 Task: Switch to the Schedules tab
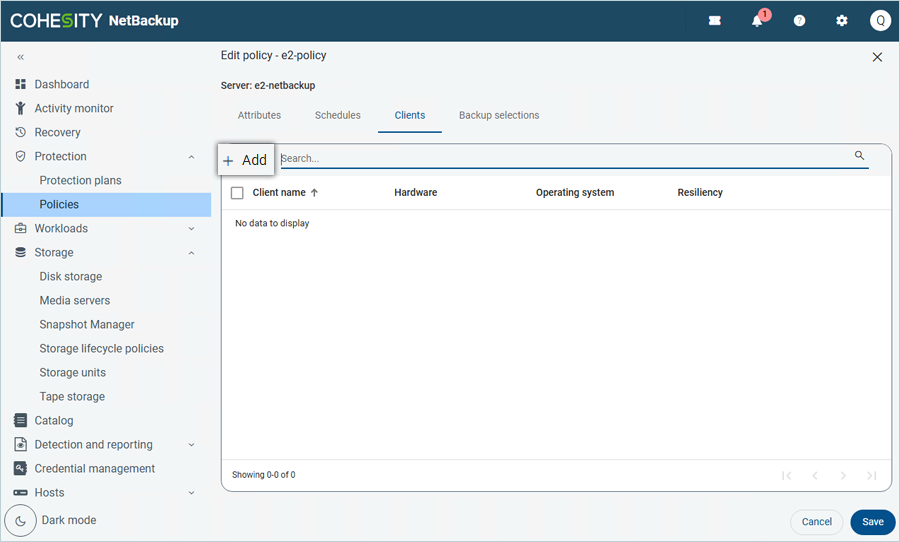click(337, 116)
